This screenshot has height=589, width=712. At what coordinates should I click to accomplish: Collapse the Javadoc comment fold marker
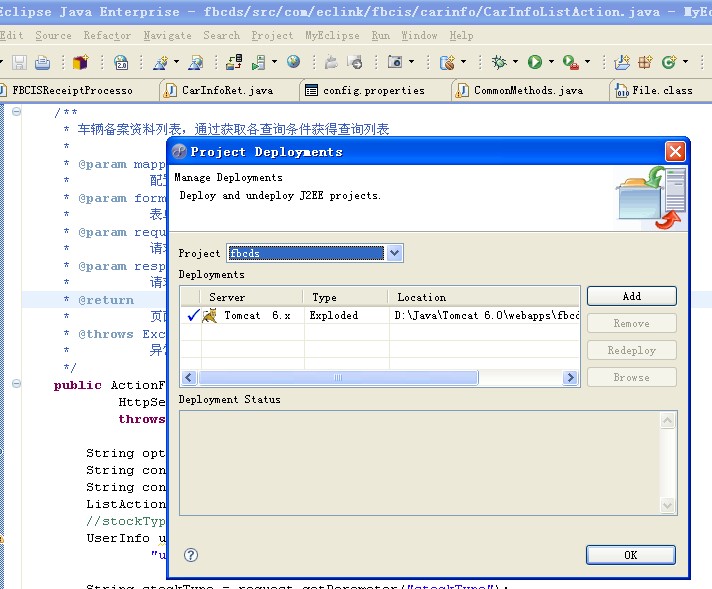(16, 111)
